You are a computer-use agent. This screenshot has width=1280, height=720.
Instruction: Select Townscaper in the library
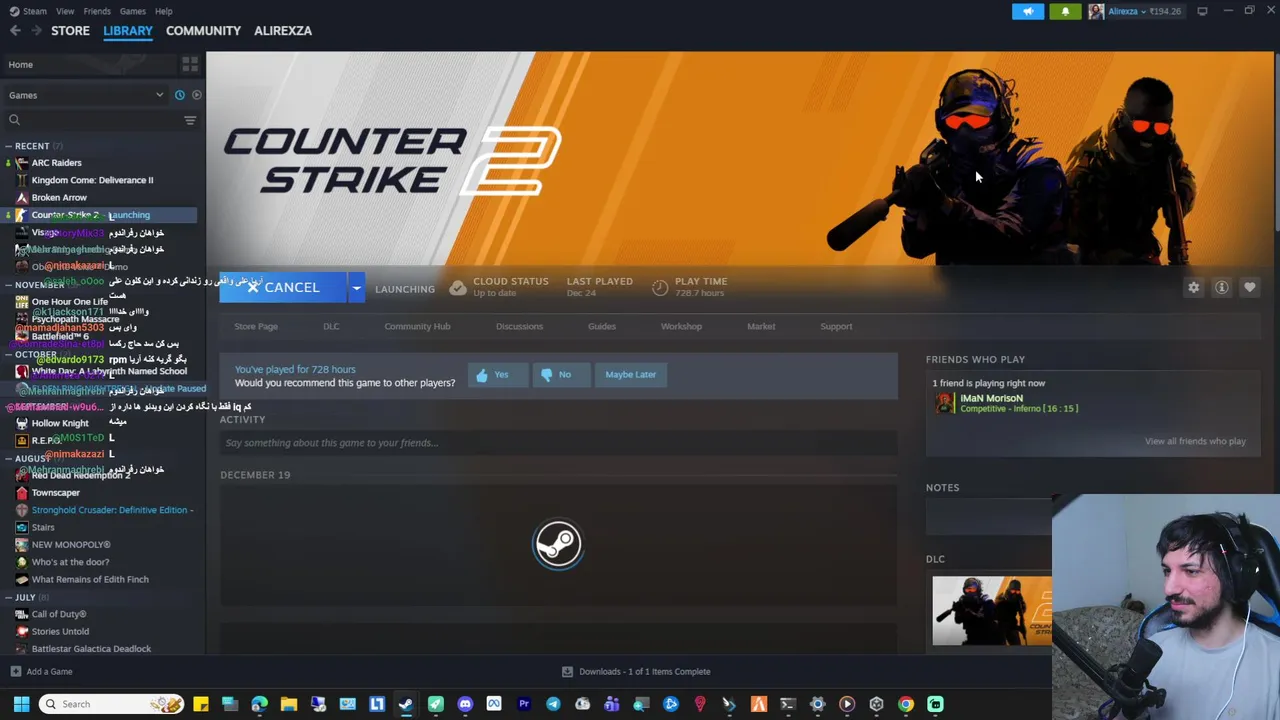[x=55, y=492]
